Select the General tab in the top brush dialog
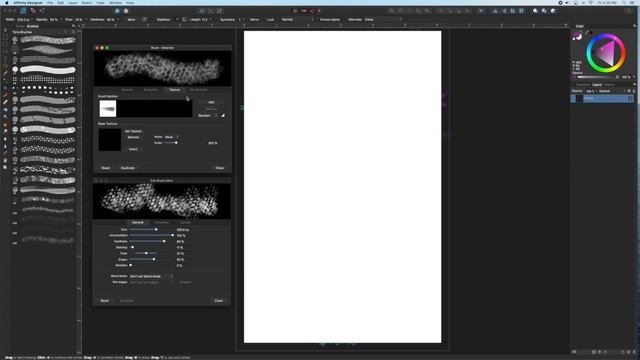Screen dimensions: 640x360 [127, 89]
